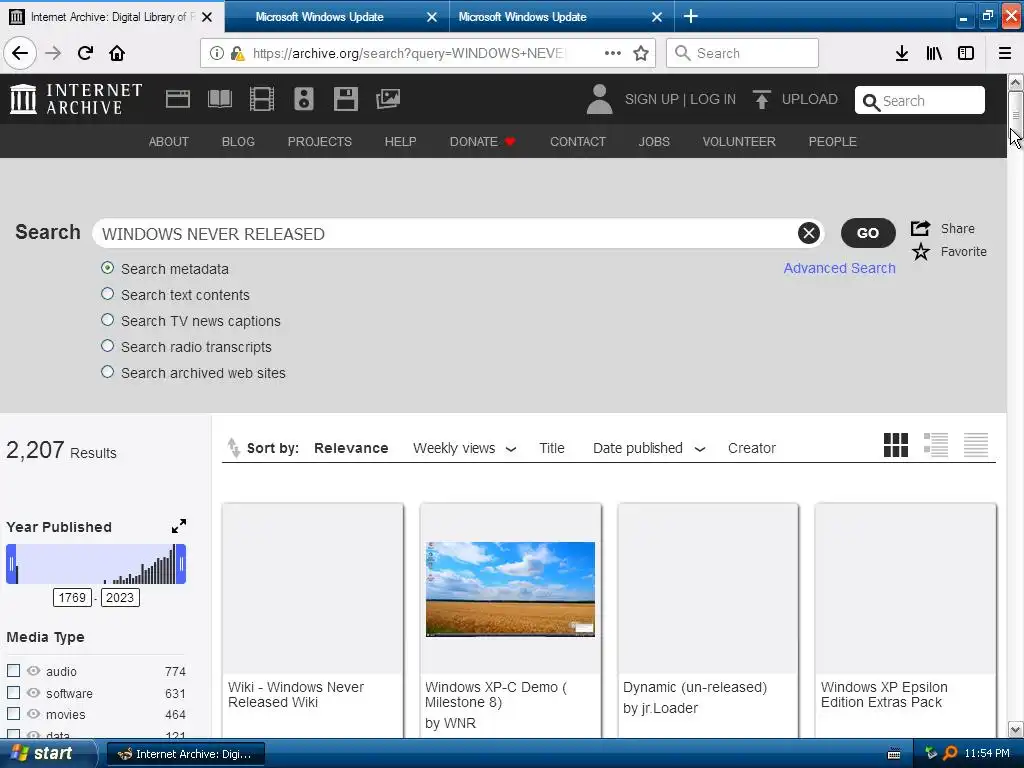Go back with the browser back arrow
The width and height of the screenshot is (1024, 768).
coord(20,53)
